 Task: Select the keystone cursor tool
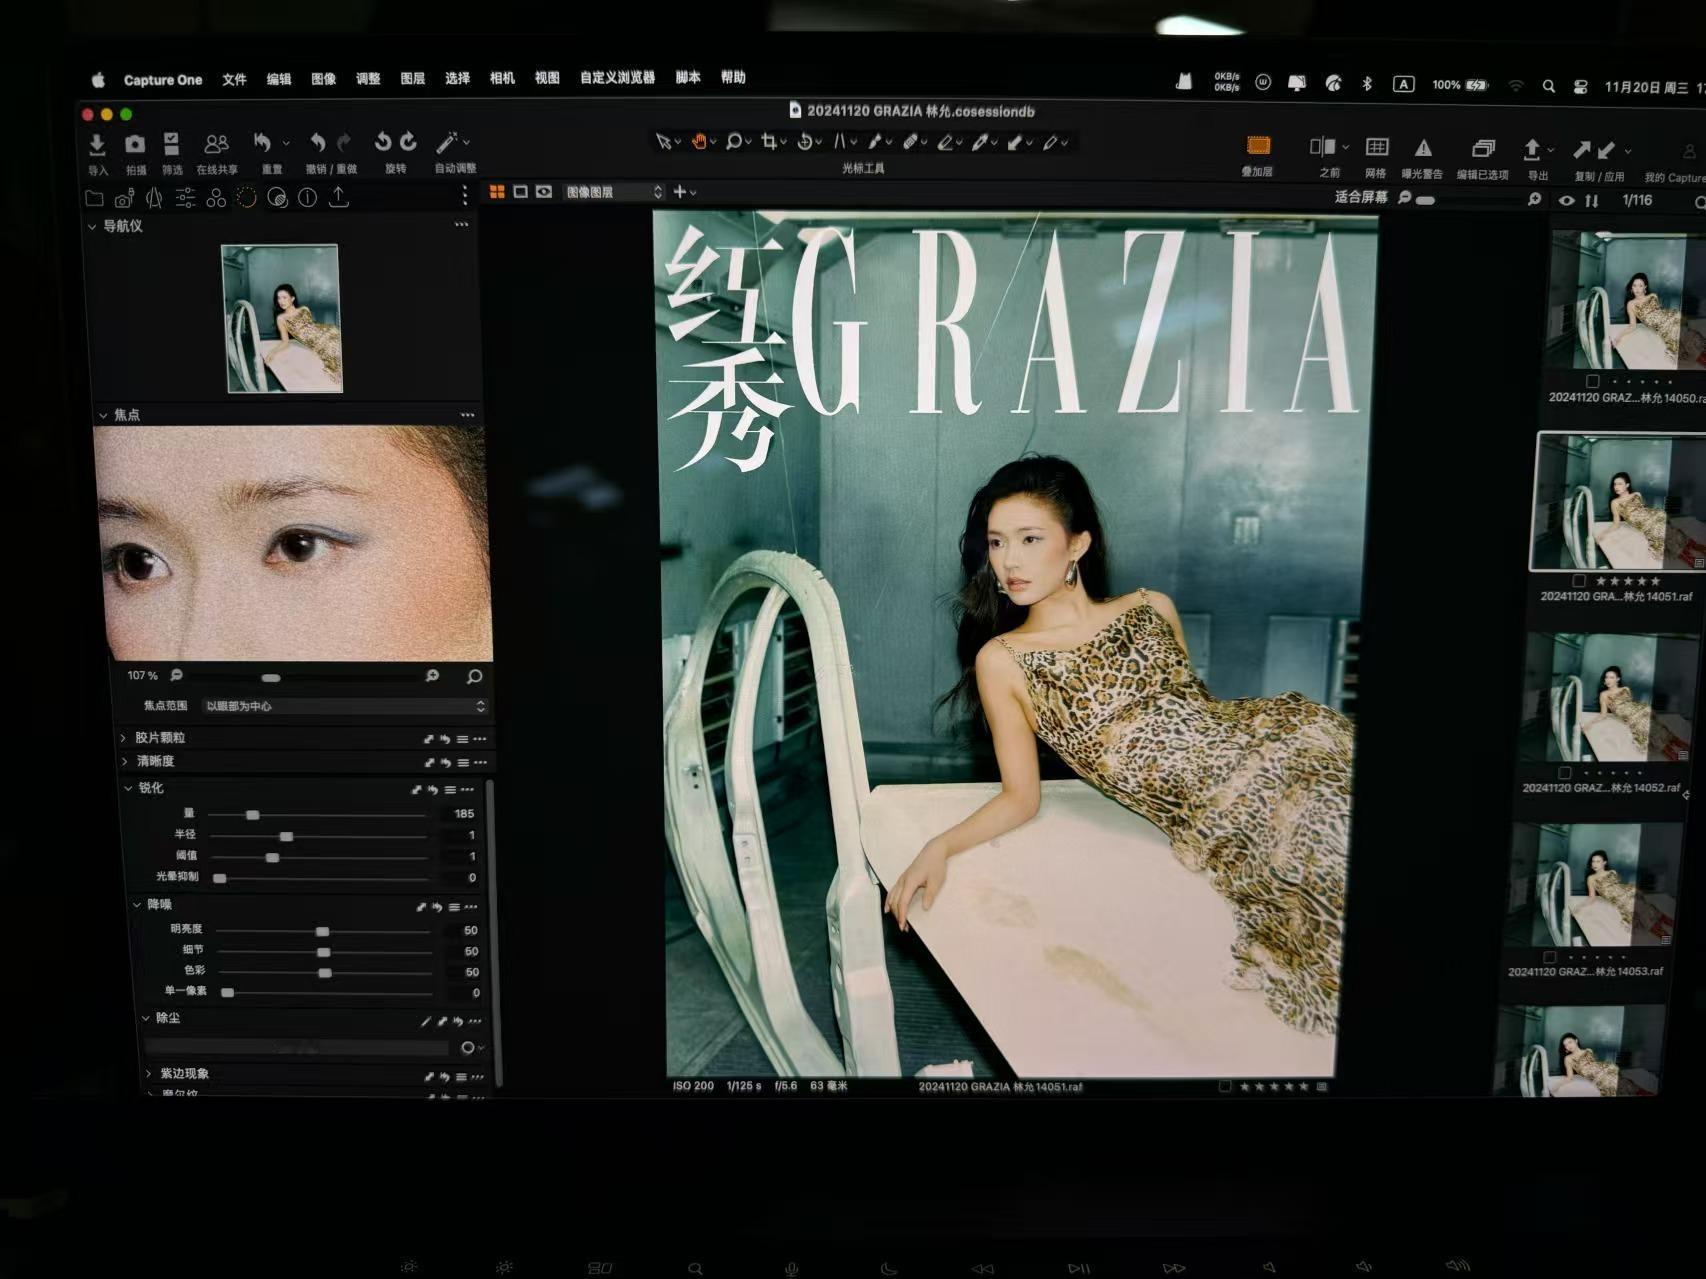tap(840, 142)
